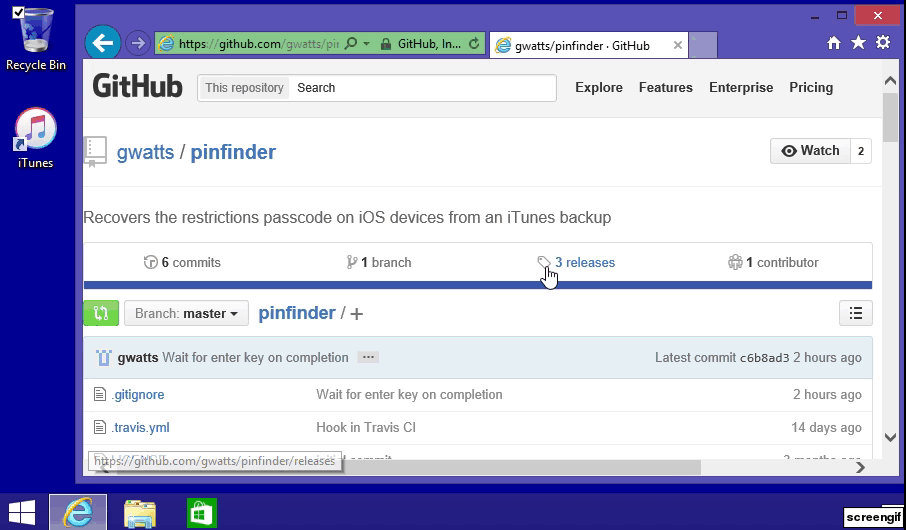Click the padlock security icon
906x530 pixels.
click(x=387, y=44)
